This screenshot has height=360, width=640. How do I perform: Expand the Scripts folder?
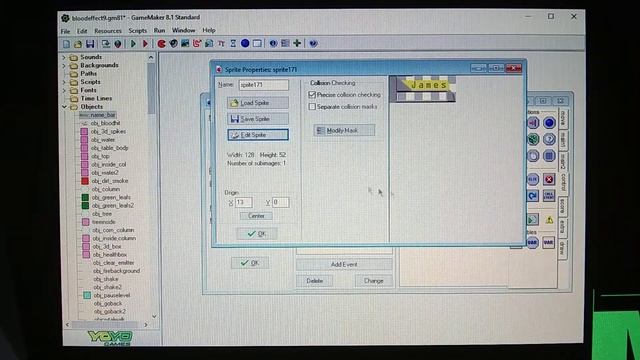64,82
